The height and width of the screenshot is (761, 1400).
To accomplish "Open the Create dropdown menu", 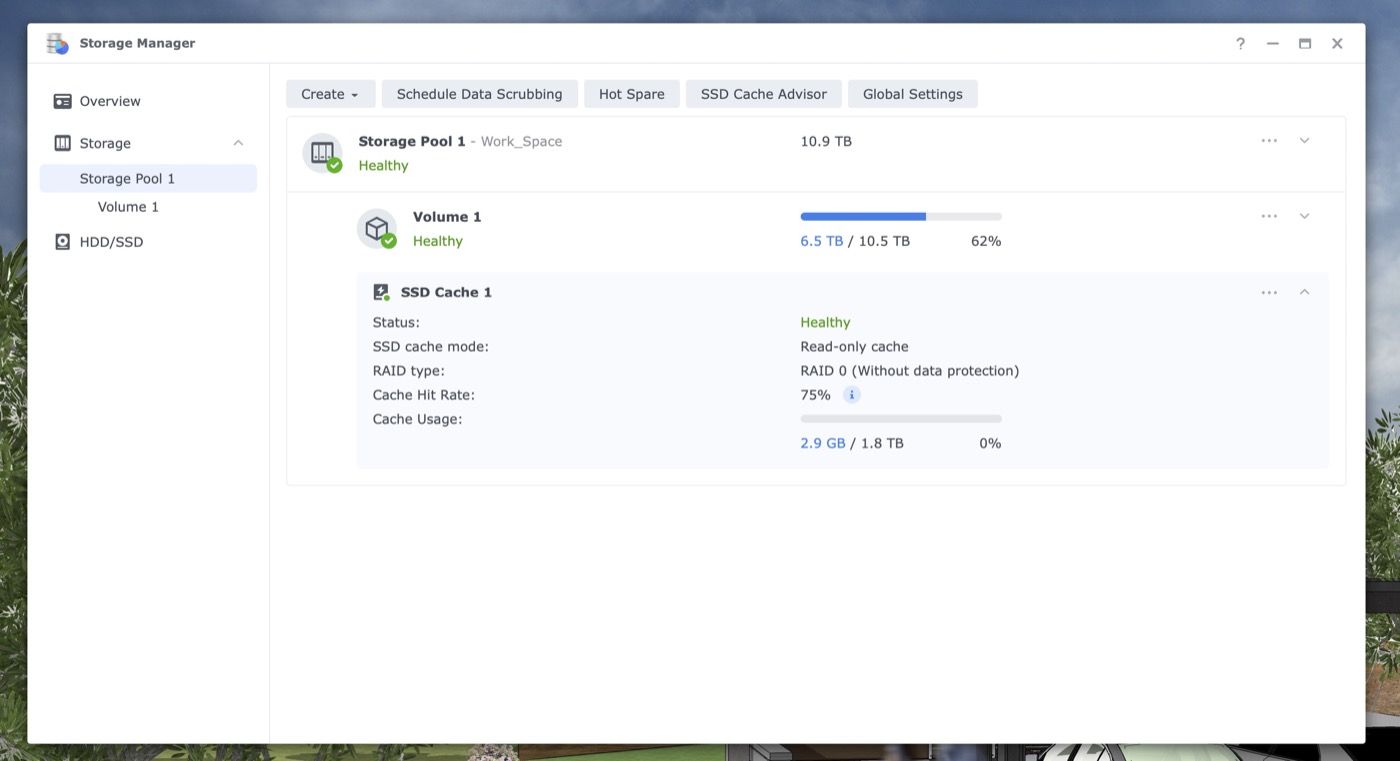I will click(x=330, y=94).
